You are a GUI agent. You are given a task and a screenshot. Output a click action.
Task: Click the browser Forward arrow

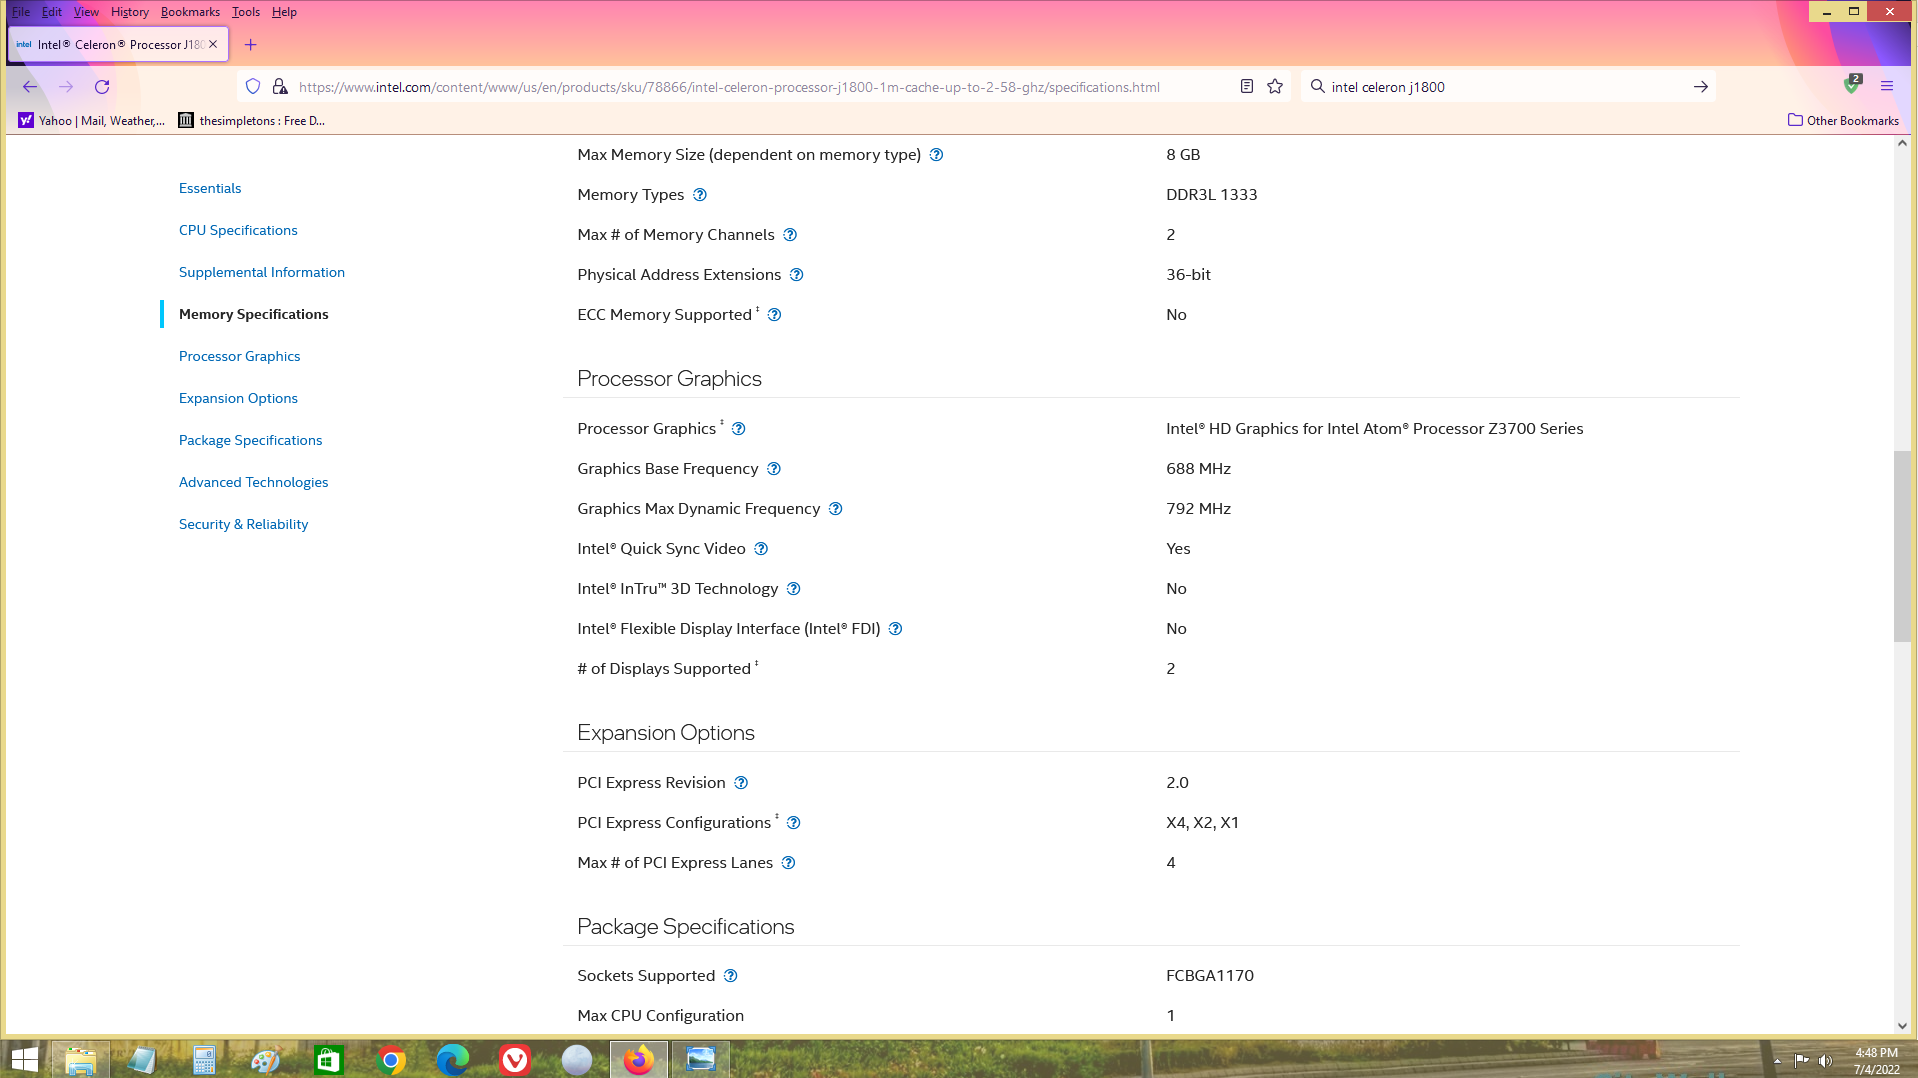(66, 87)
